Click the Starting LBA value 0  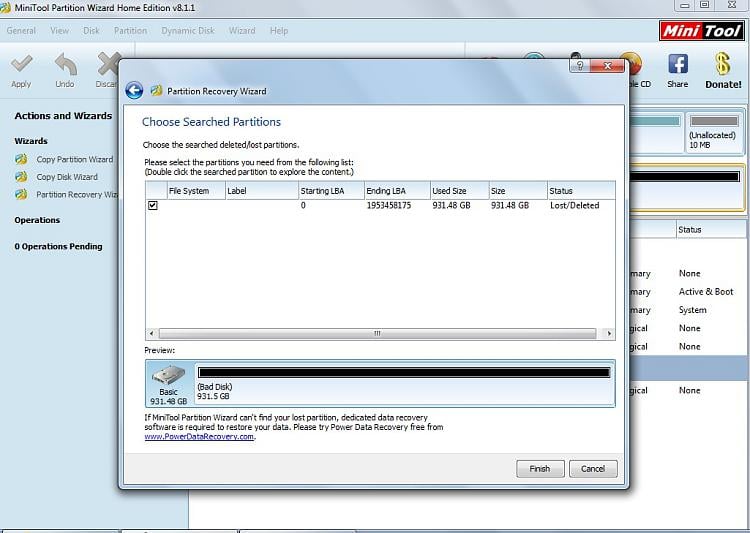303,205
